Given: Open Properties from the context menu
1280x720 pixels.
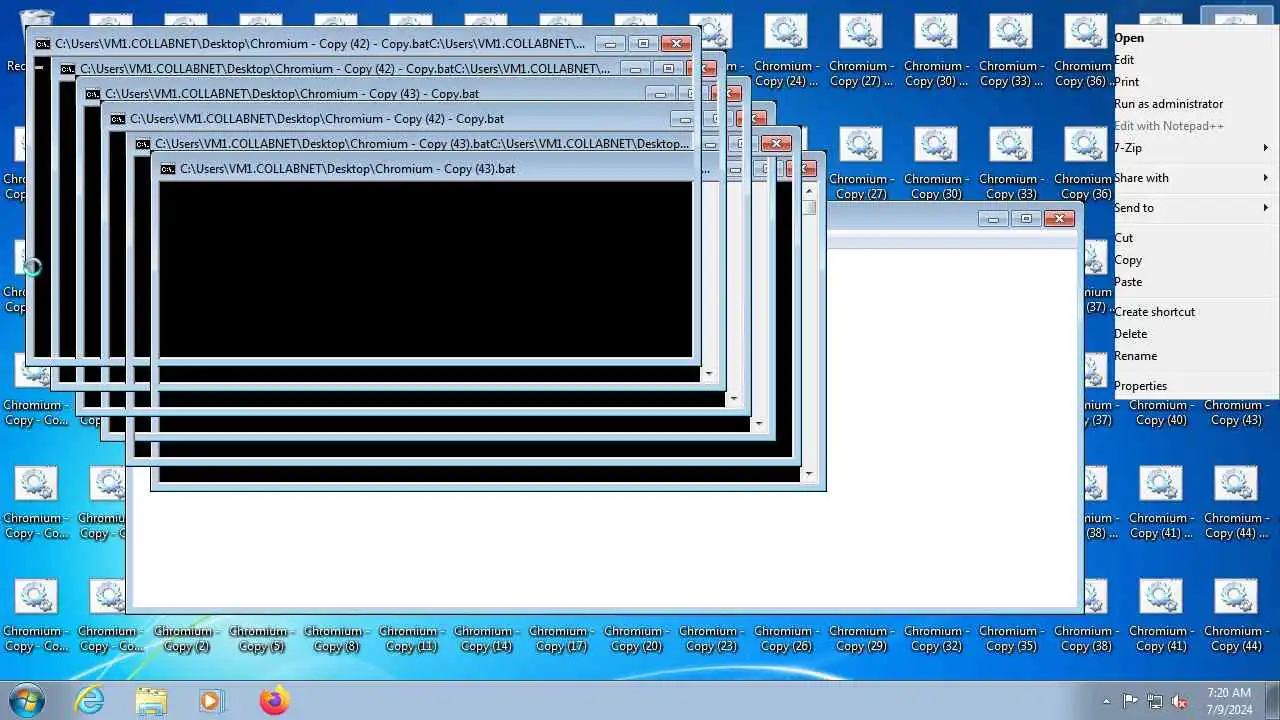Looking at the screenshot, I should (1140, 386).
